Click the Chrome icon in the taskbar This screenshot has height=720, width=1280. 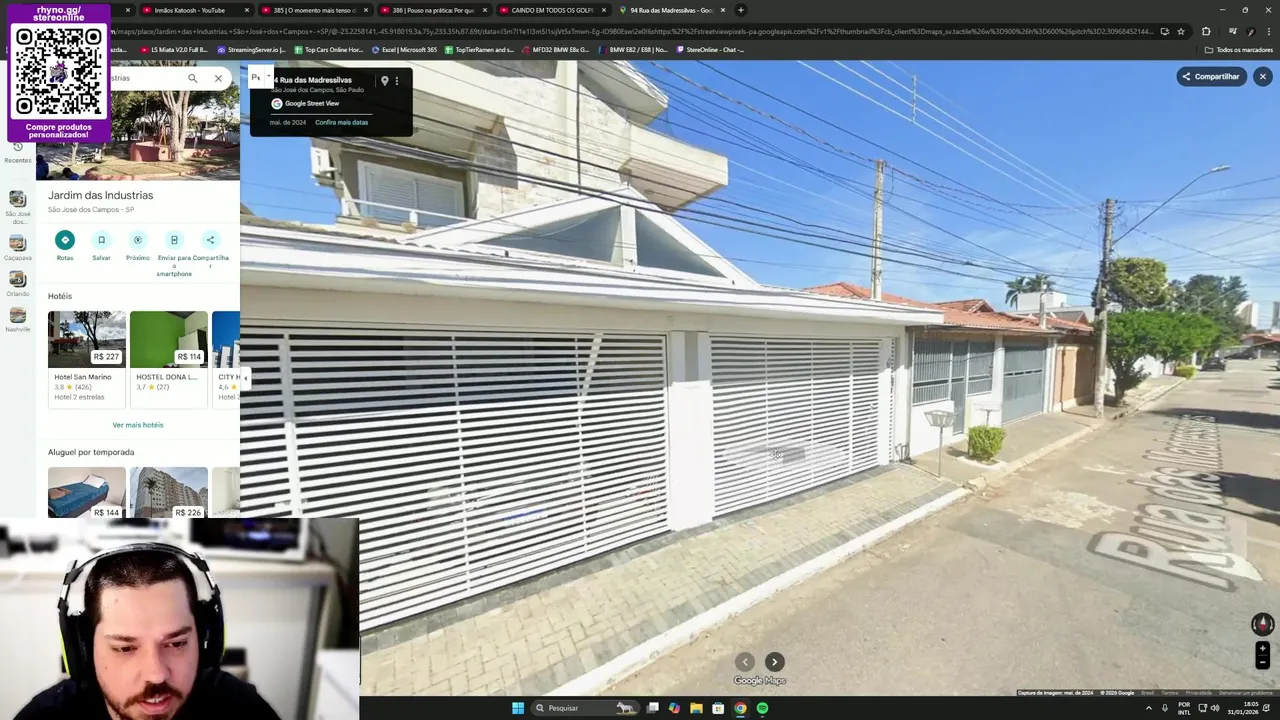tap(740, 708)
